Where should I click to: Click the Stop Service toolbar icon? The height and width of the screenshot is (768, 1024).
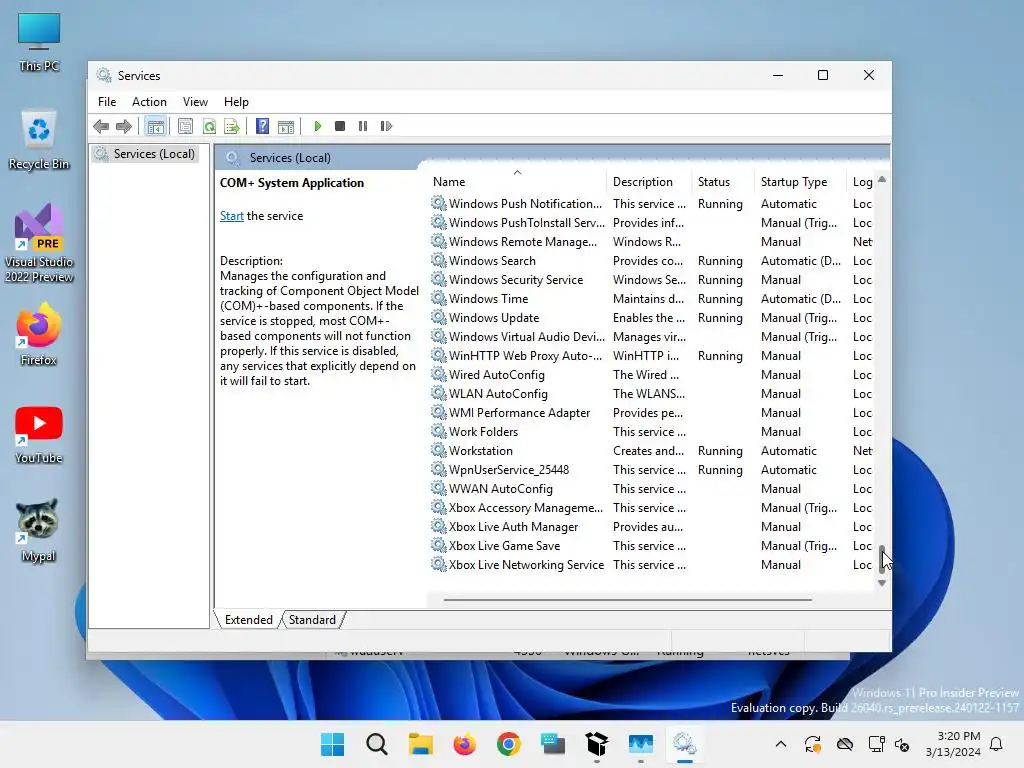(340, 126)
